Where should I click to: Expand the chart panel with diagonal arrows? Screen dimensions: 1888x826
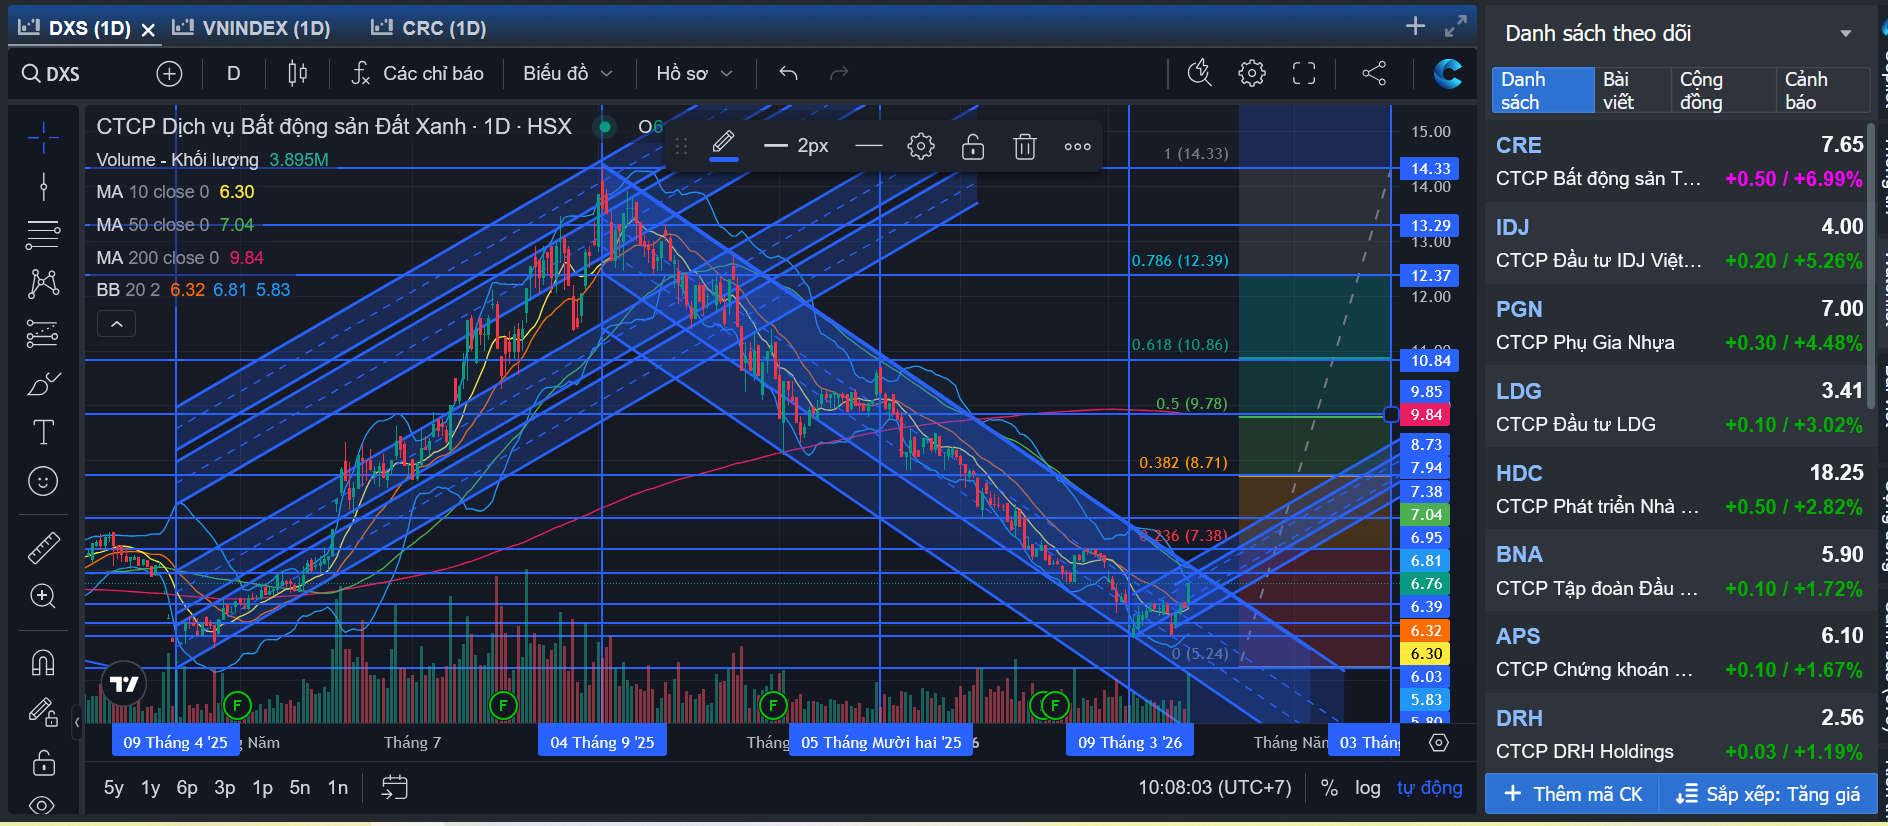(x=1456, y=26)
